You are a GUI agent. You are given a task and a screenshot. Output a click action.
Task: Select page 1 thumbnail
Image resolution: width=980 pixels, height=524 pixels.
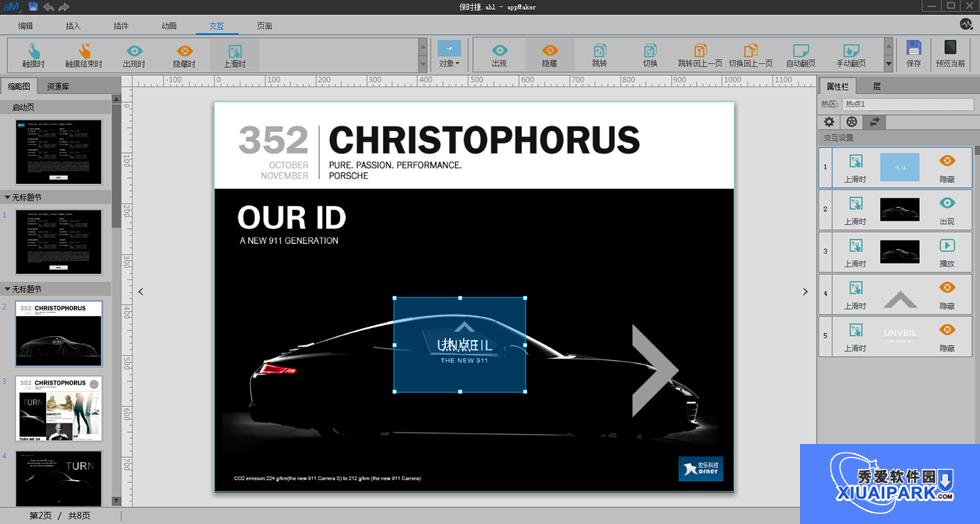(x=59, y=242)
